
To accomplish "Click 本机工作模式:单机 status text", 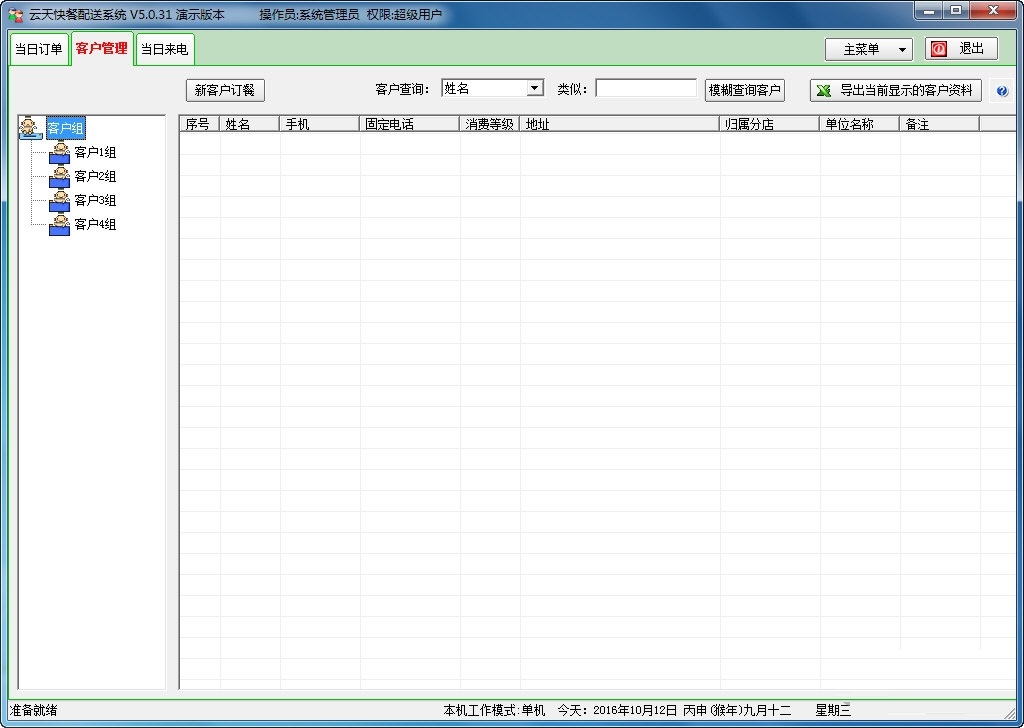I will point(494,710).
